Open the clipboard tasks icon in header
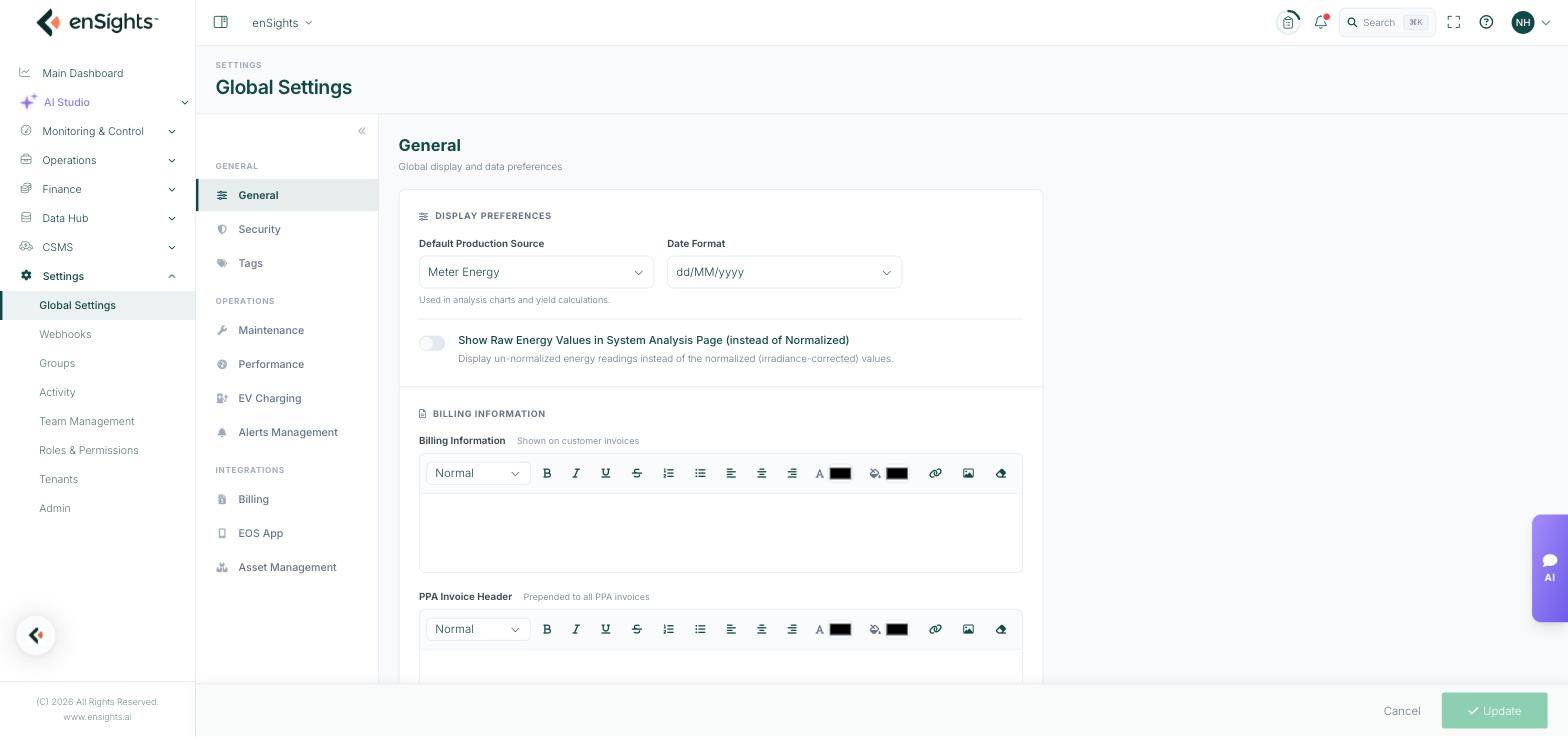 (x=1288, y=22)
